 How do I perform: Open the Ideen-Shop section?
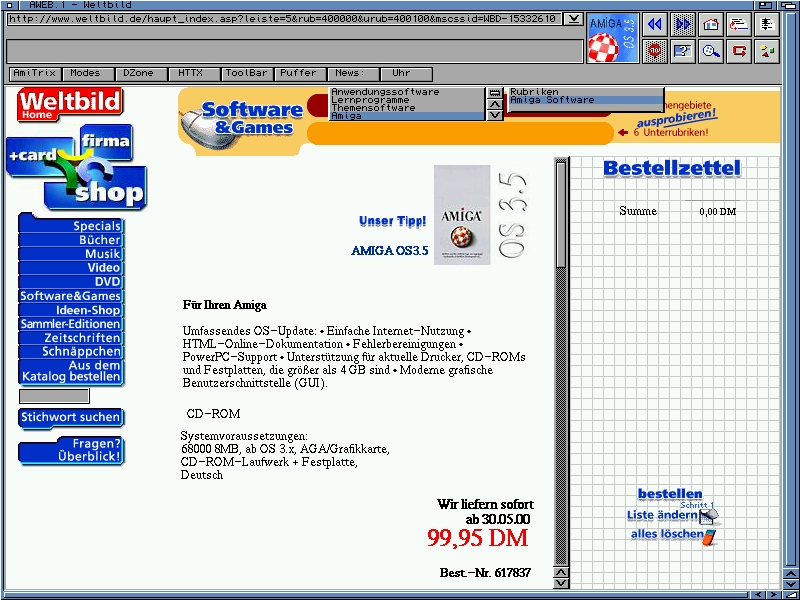click(x=71, y=310)
